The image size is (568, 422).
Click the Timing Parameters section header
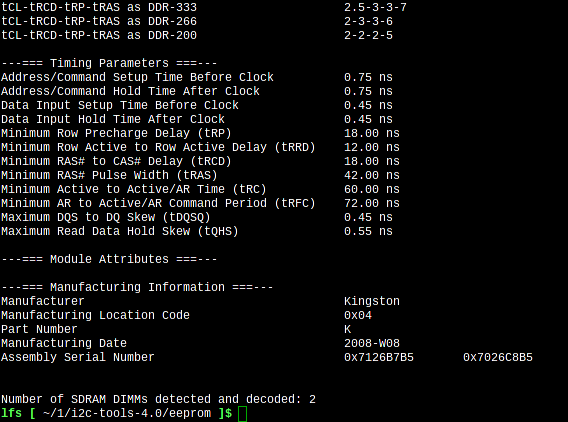click(x=109, y=63)
